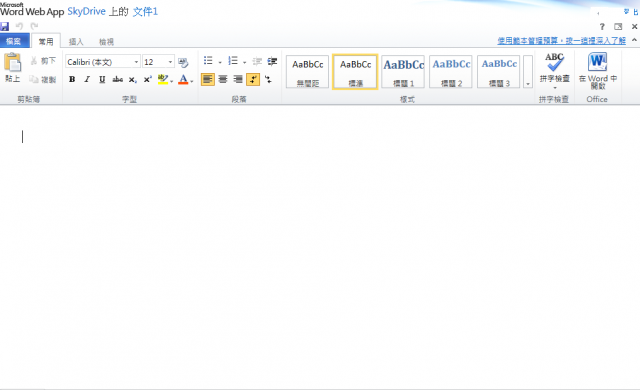640x390 pixels.
Task: Apply the Heading 3 style
Action: point(499,72)
